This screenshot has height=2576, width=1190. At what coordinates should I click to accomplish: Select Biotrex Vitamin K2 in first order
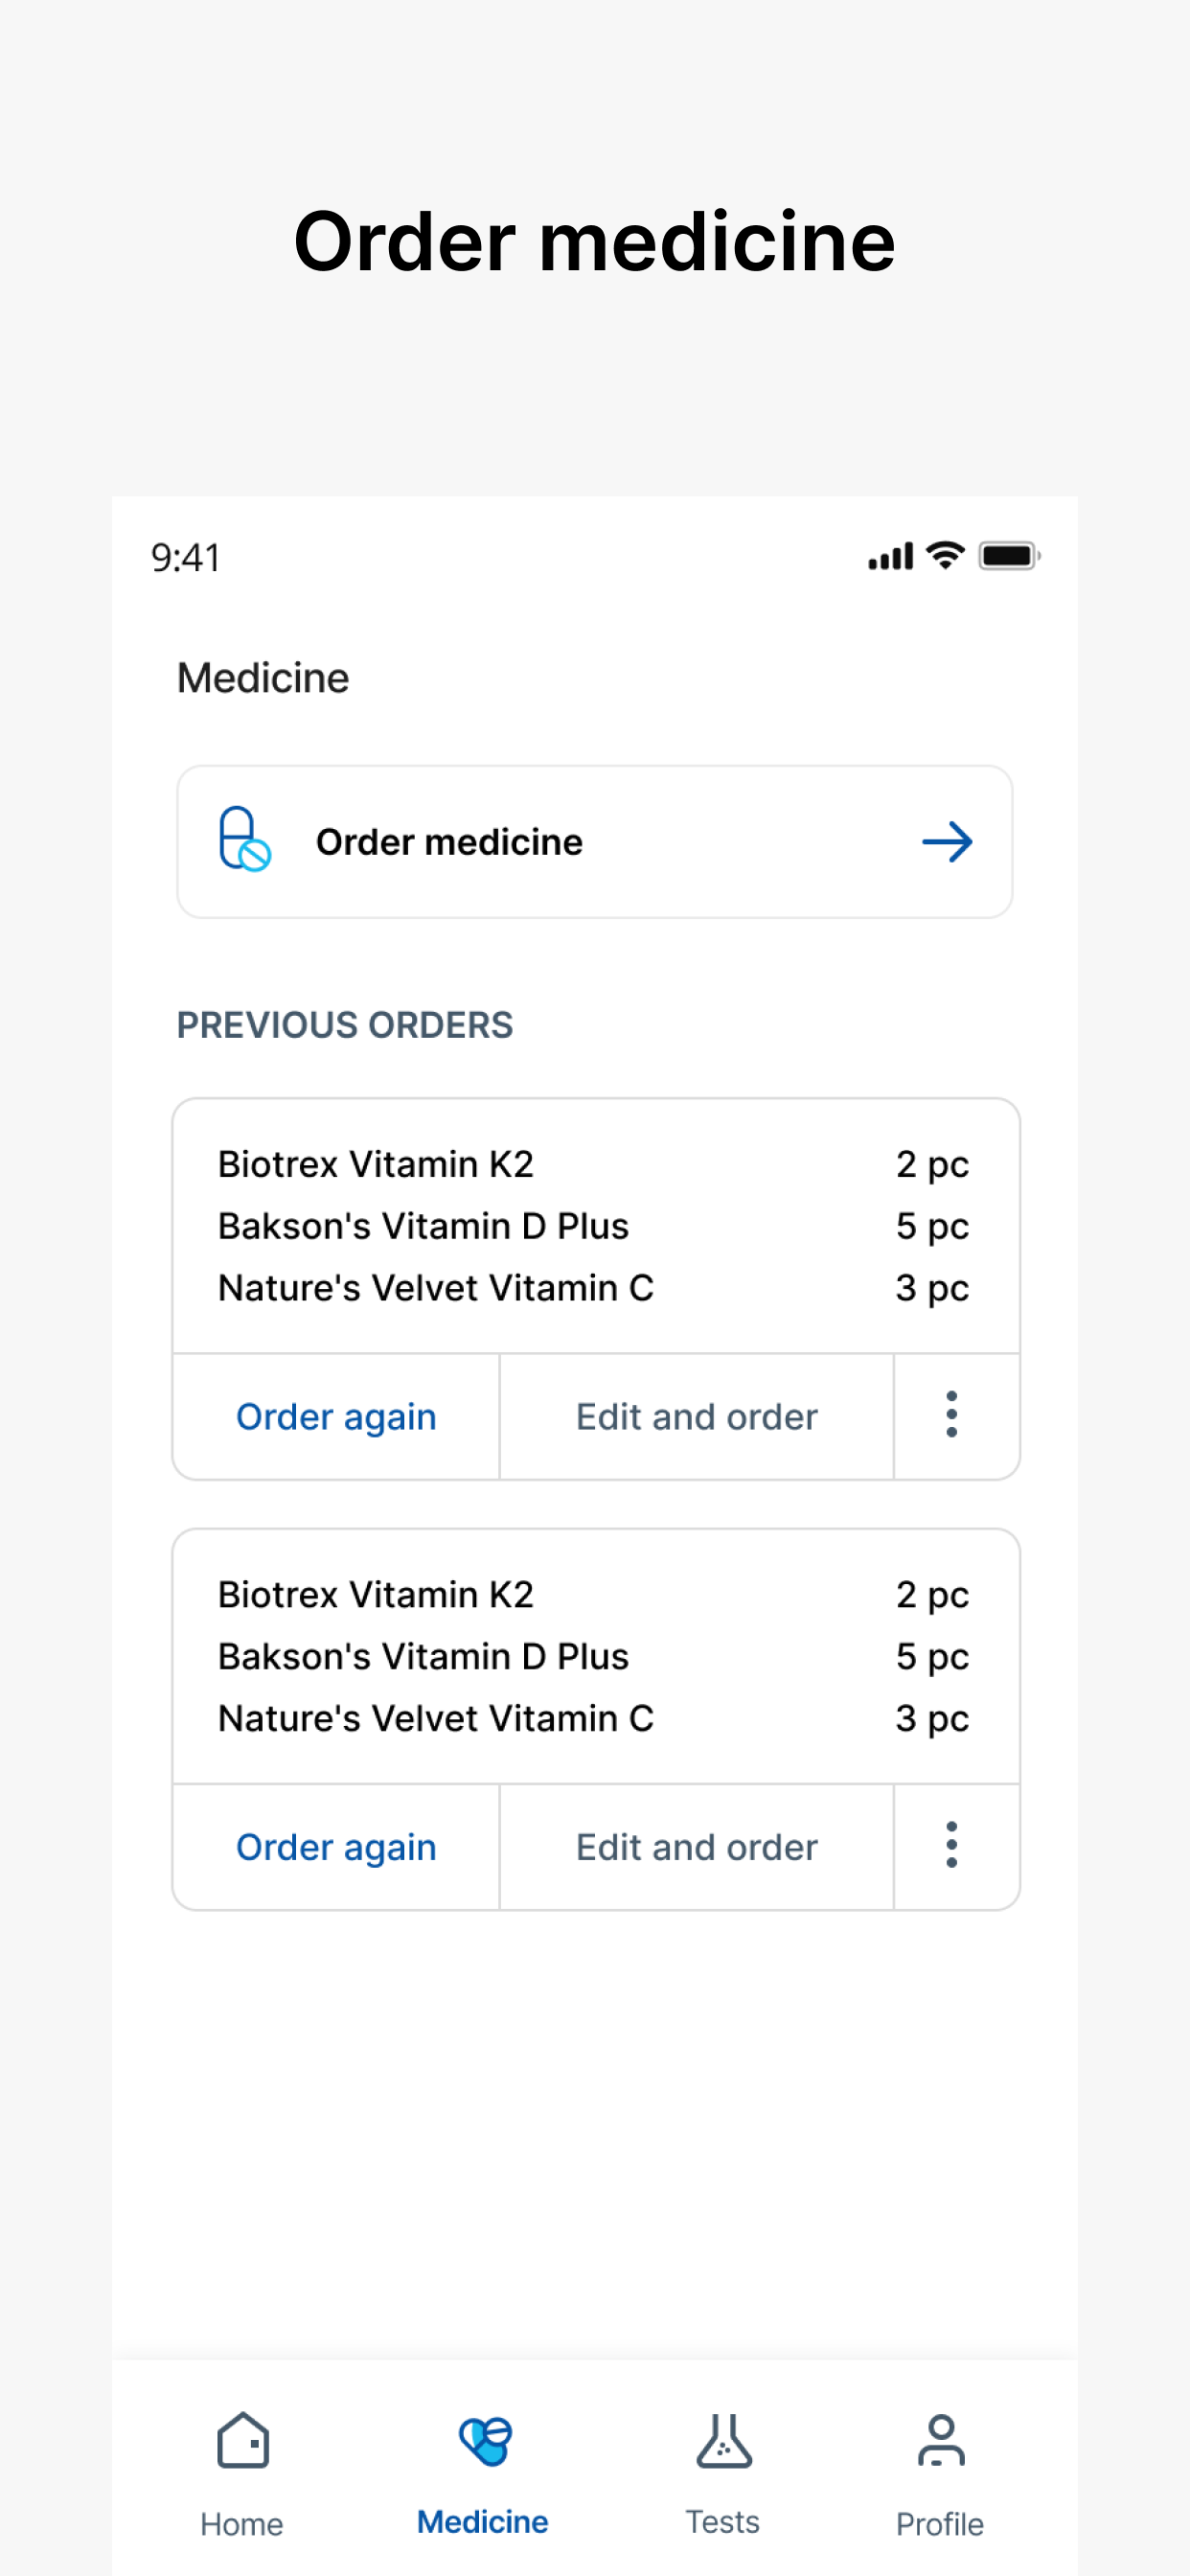point(376,1164)
